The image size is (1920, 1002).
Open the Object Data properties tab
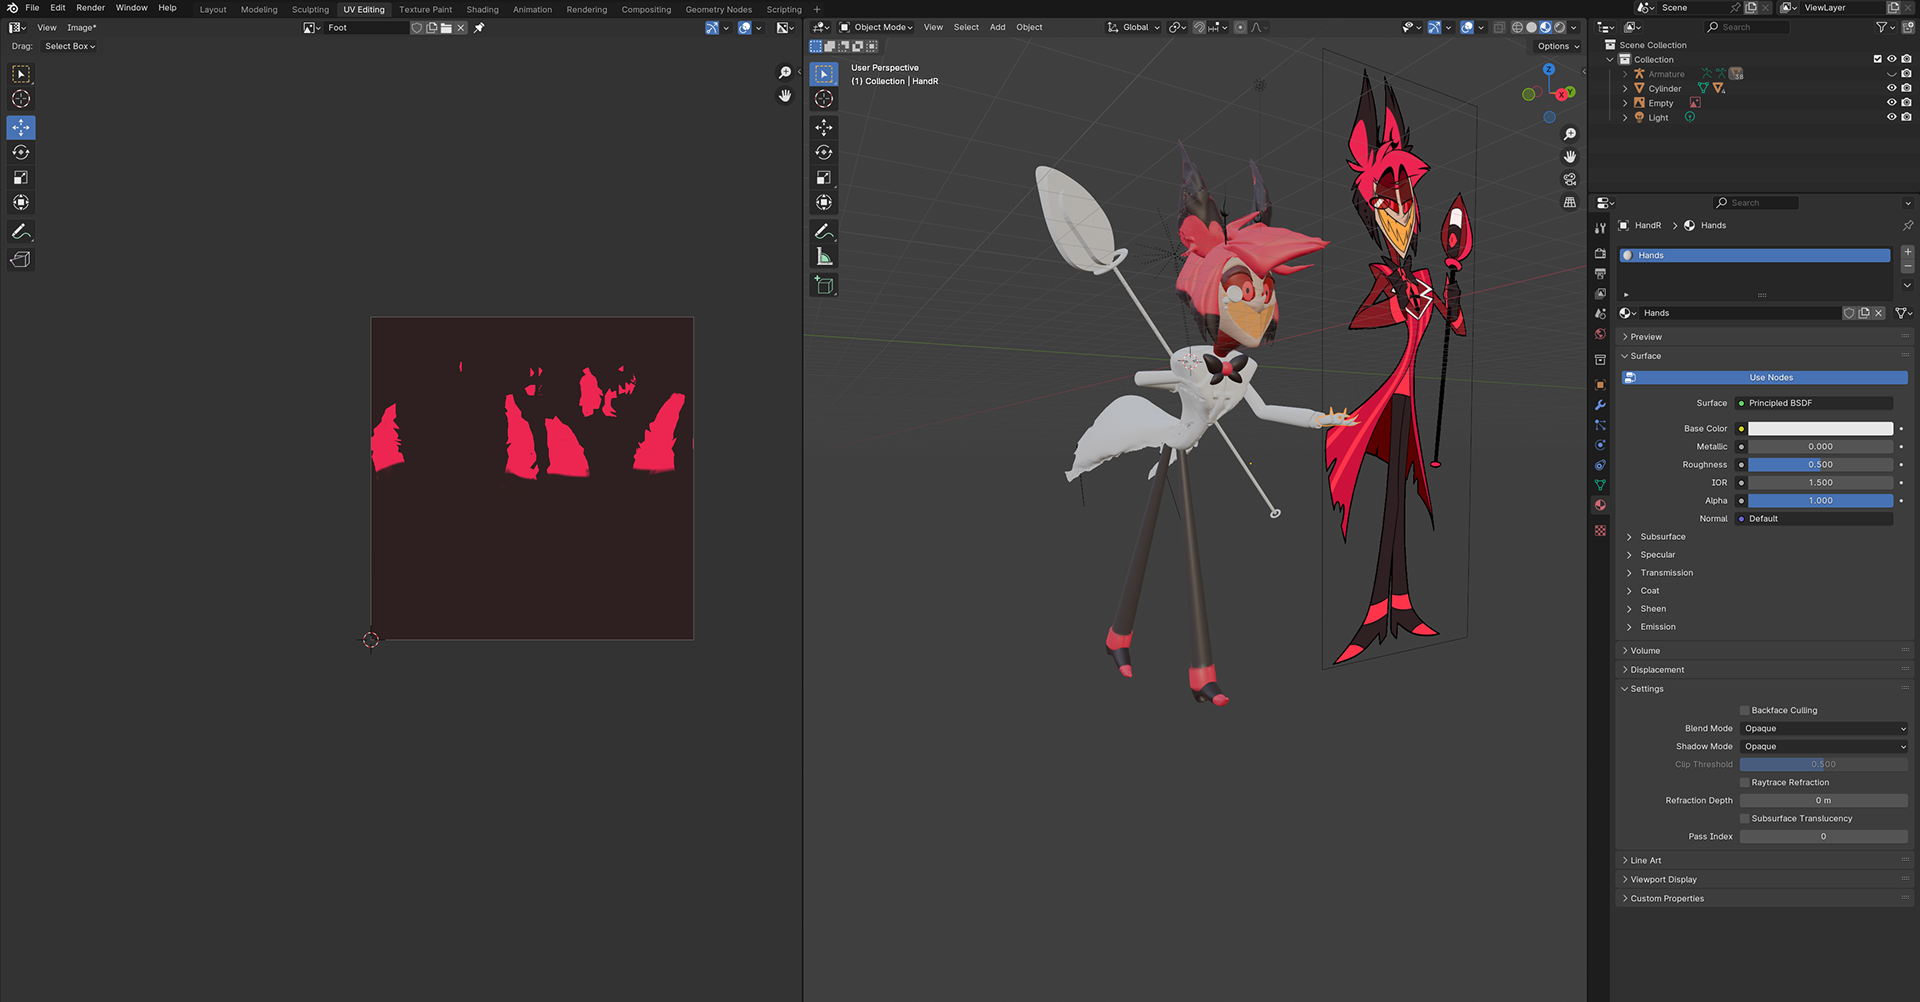(1600, 485)
